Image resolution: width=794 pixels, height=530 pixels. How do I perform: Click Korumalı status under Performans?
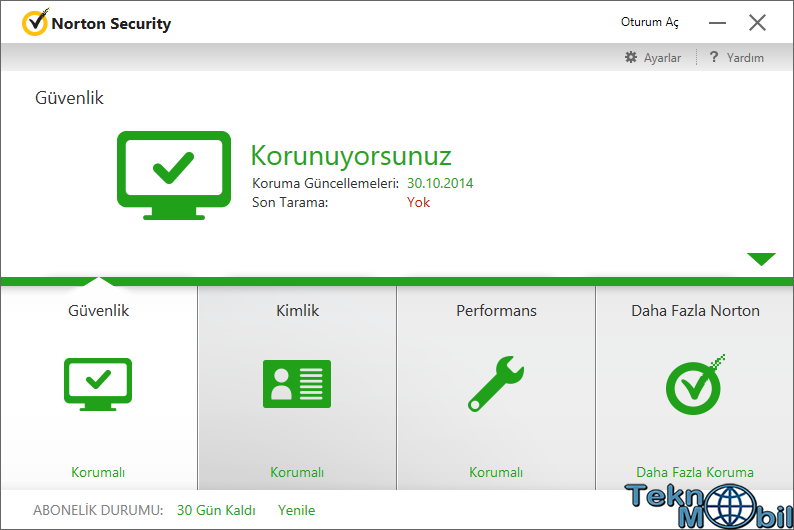(496, 472)
